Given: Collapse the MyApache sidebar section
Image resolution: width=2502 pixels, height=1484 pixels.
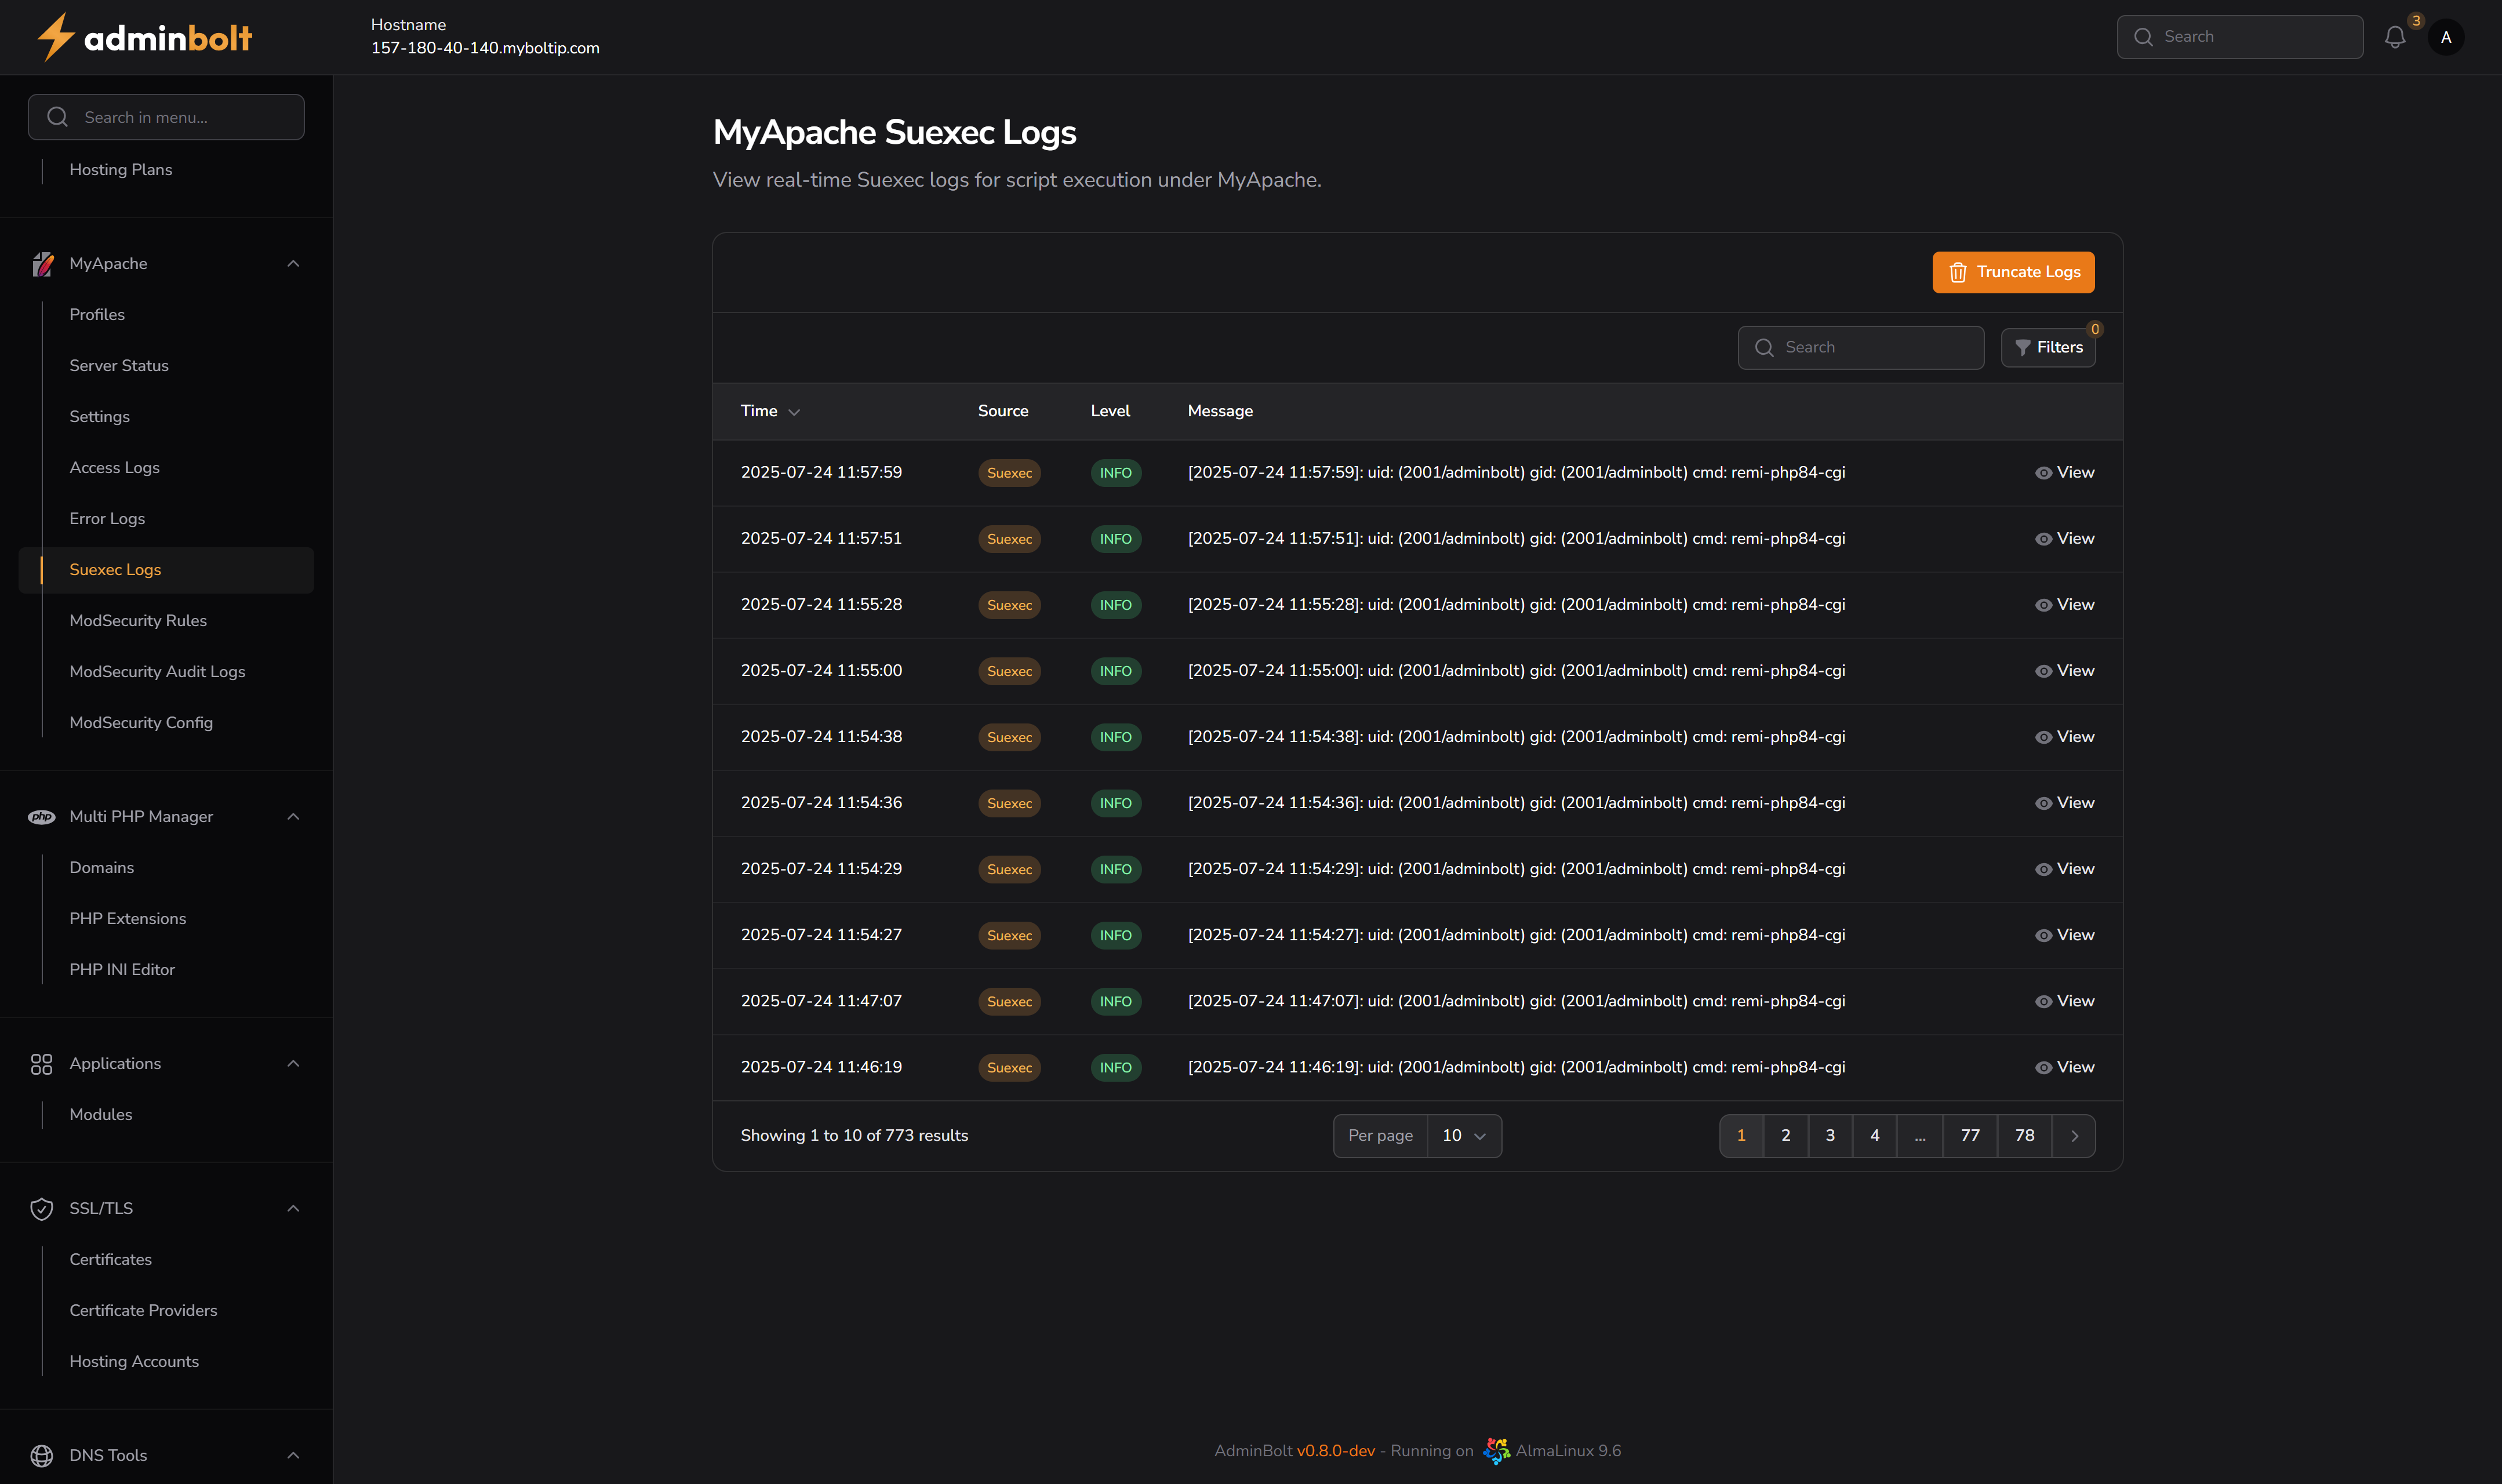Looking at the screenshot, I should 293,263.
